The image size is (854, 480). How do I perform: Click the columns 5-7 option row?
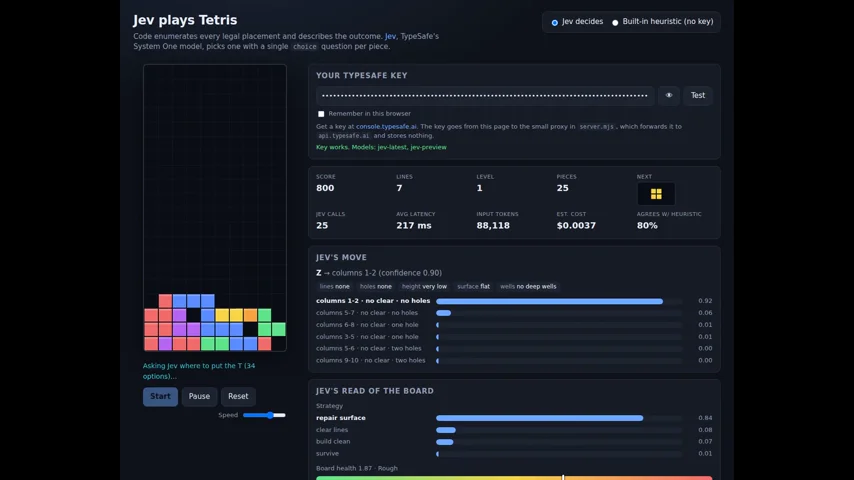pos(514,313)
